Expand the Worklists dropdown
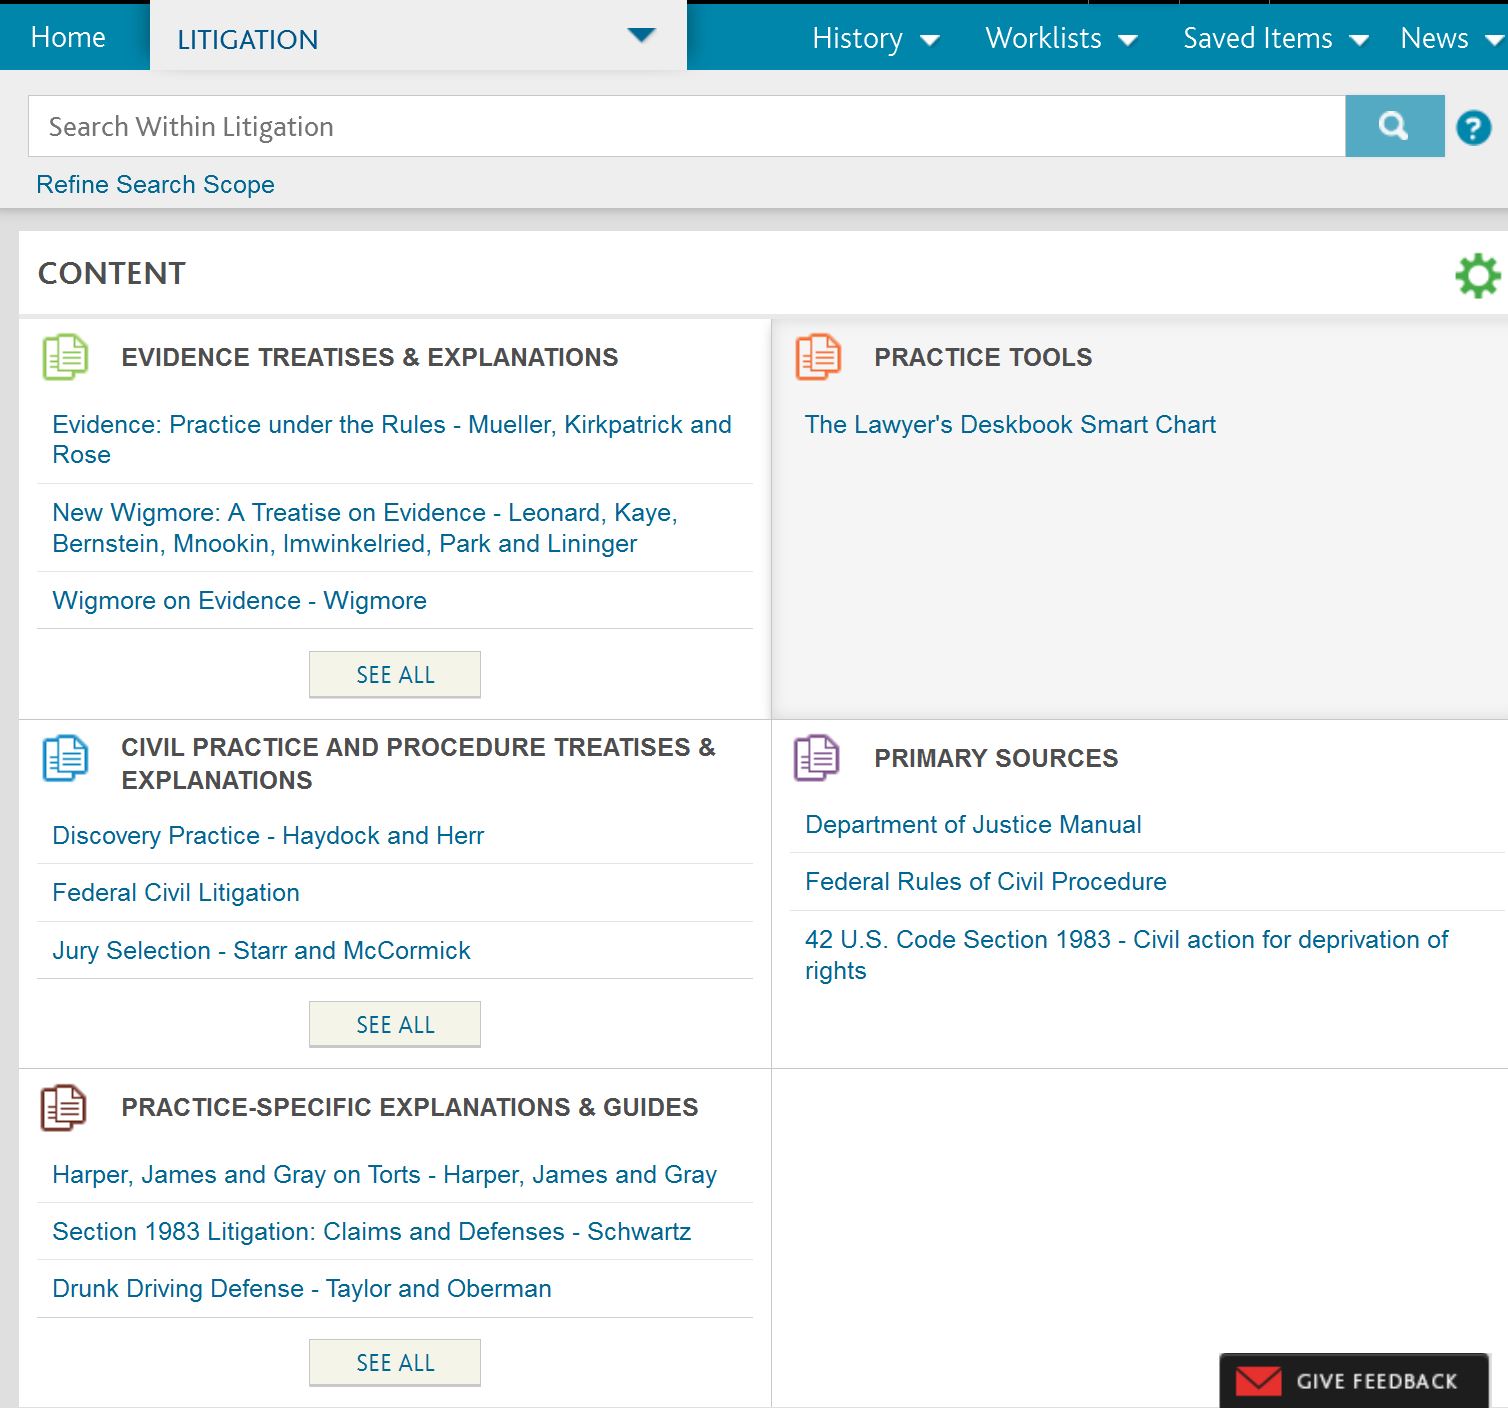The height and width of the screenshot is (1408, 1508). coord(1060,39)
